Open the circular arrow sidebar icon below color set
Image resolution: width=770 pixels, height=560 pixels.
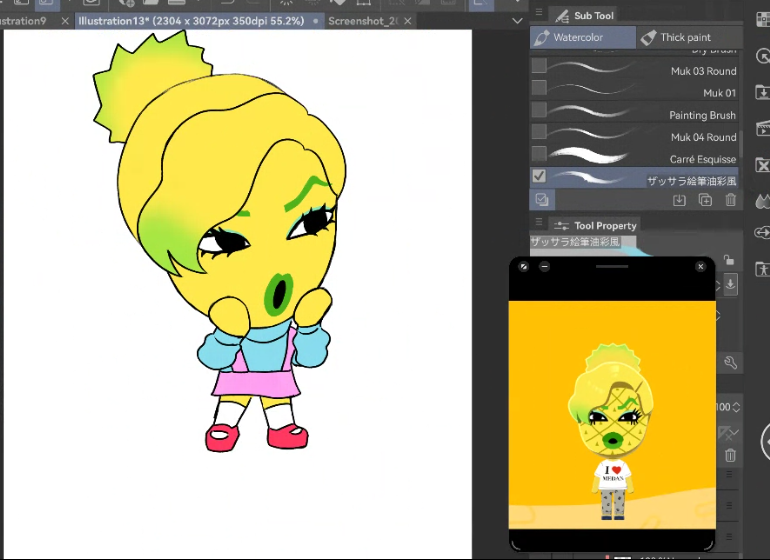[x=763, y=57]
